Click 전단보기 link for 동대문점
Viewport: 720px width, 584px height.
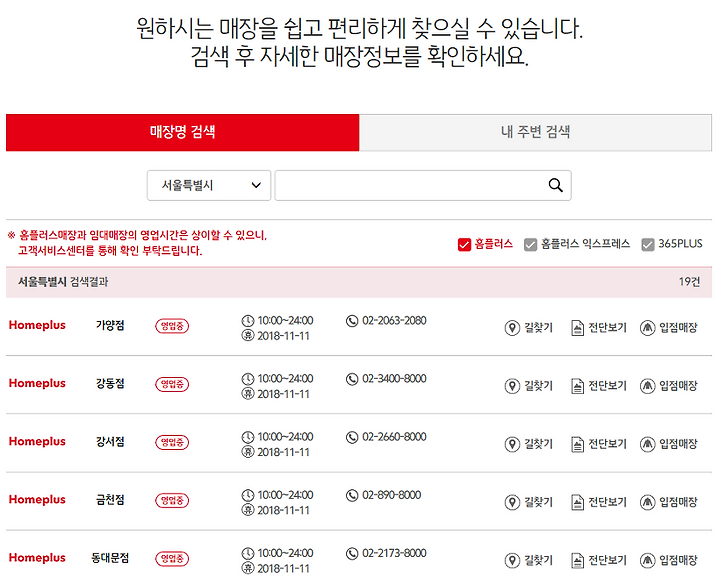click(x=607, y=561)
